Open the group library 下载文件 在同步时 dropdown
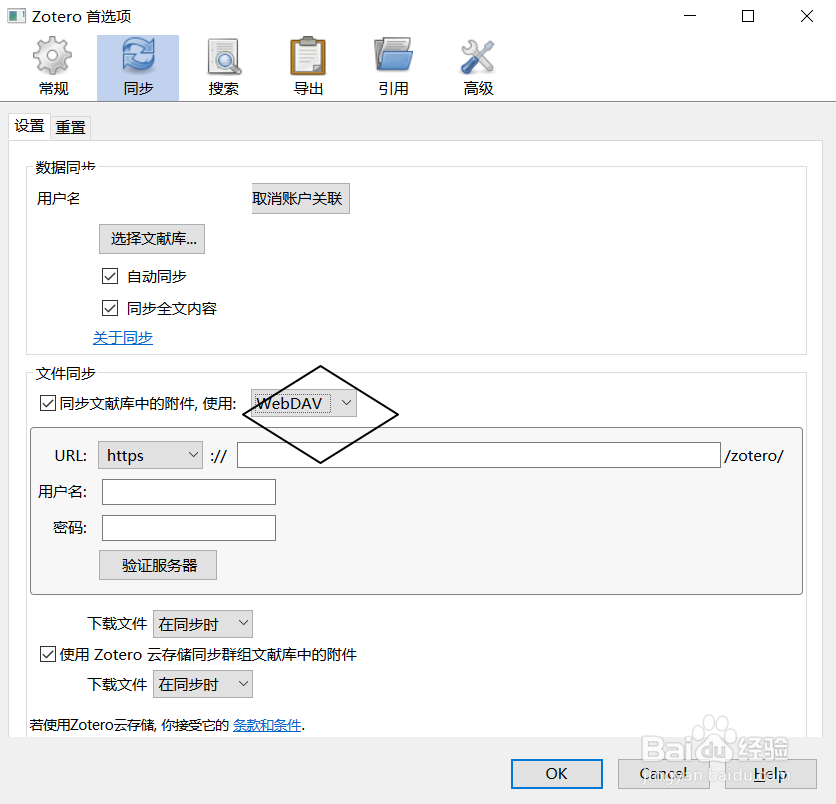836x804 pixels. tap(203, 684)
